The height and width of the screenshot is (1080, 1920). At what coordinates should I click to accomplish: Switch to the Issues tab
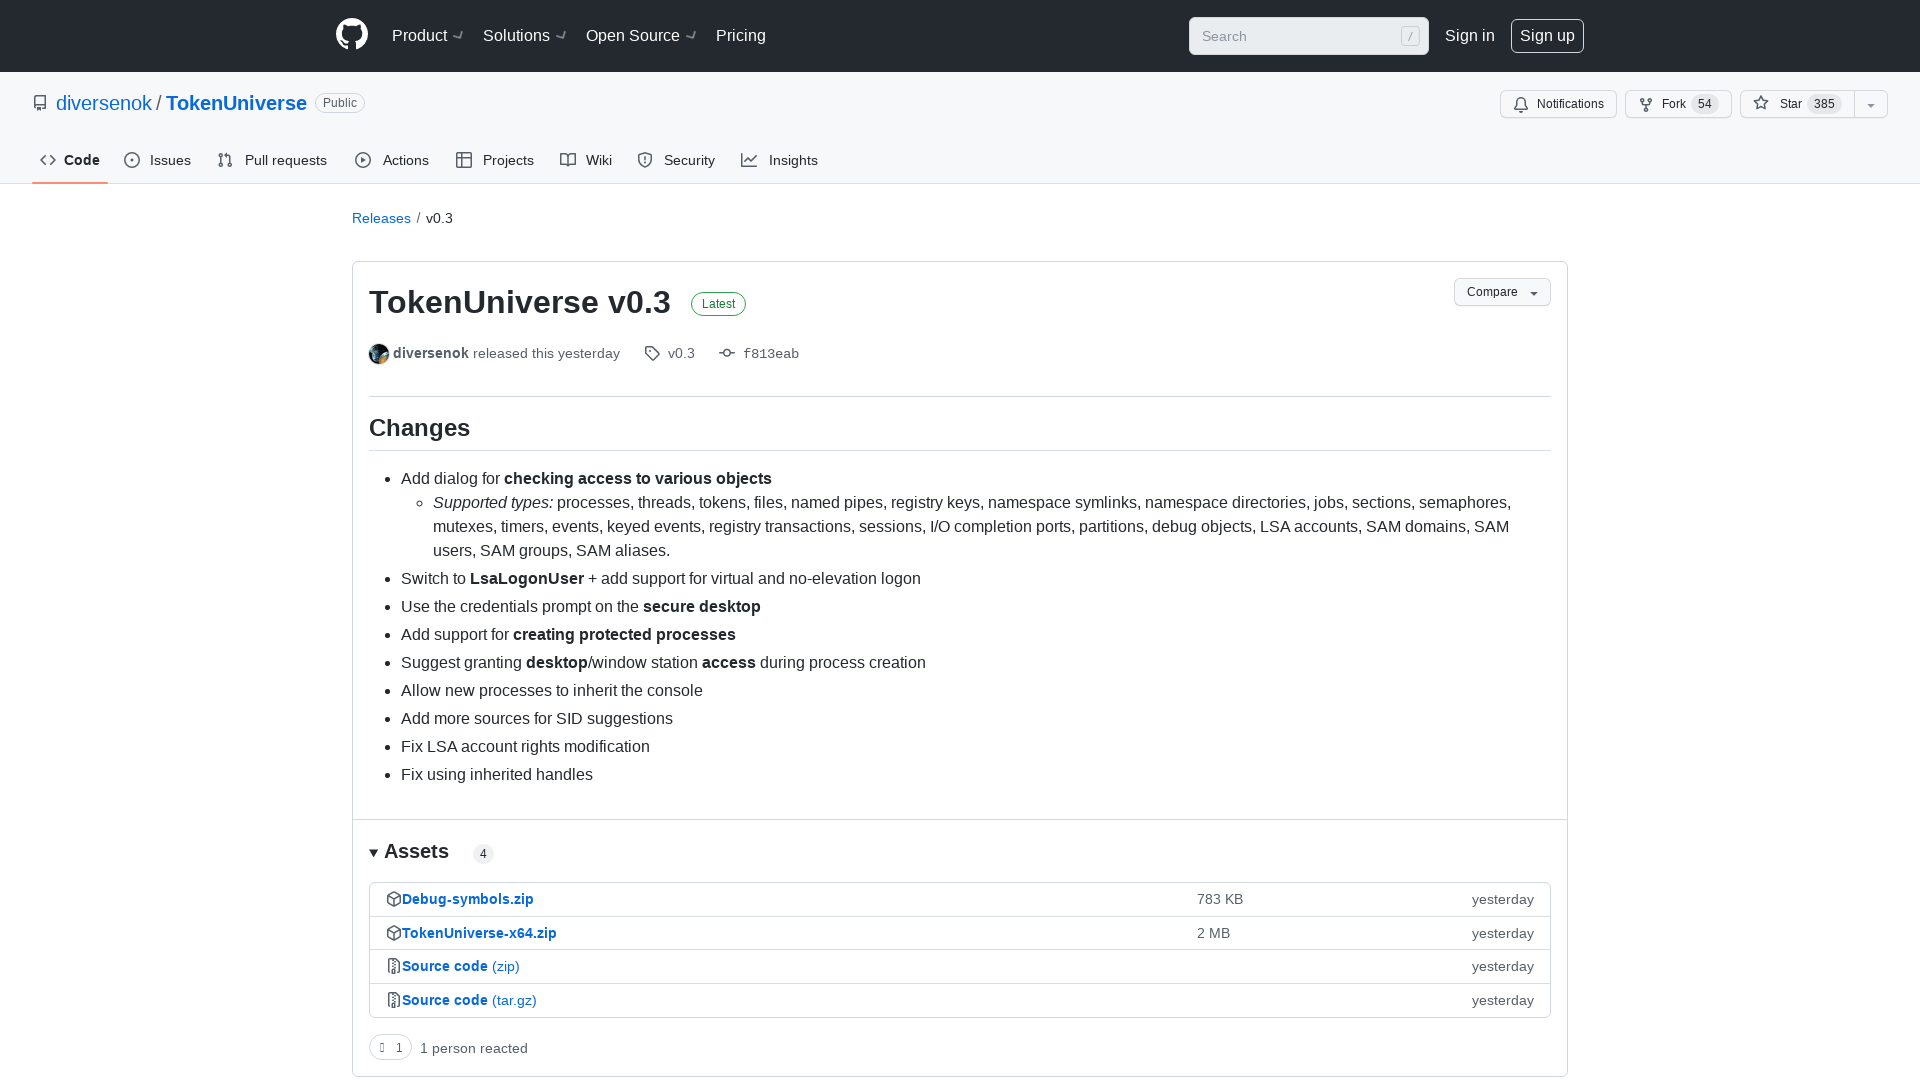(158, 160)
